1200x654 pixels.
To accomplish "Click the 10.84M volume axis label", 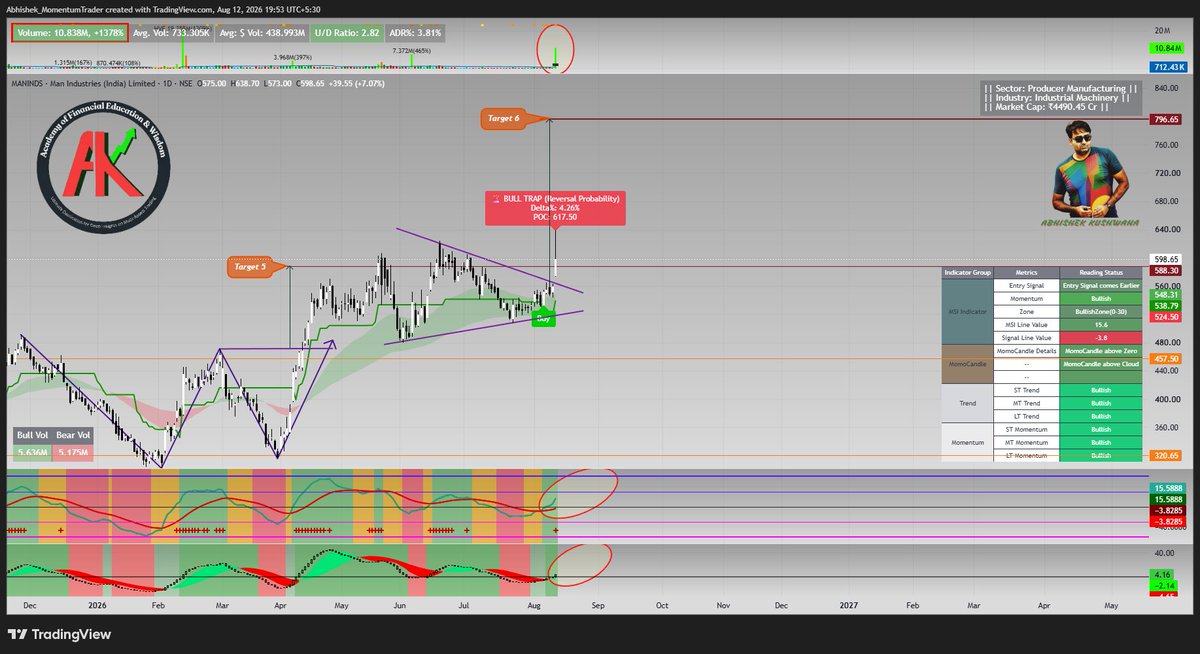I will [1166, 49].
